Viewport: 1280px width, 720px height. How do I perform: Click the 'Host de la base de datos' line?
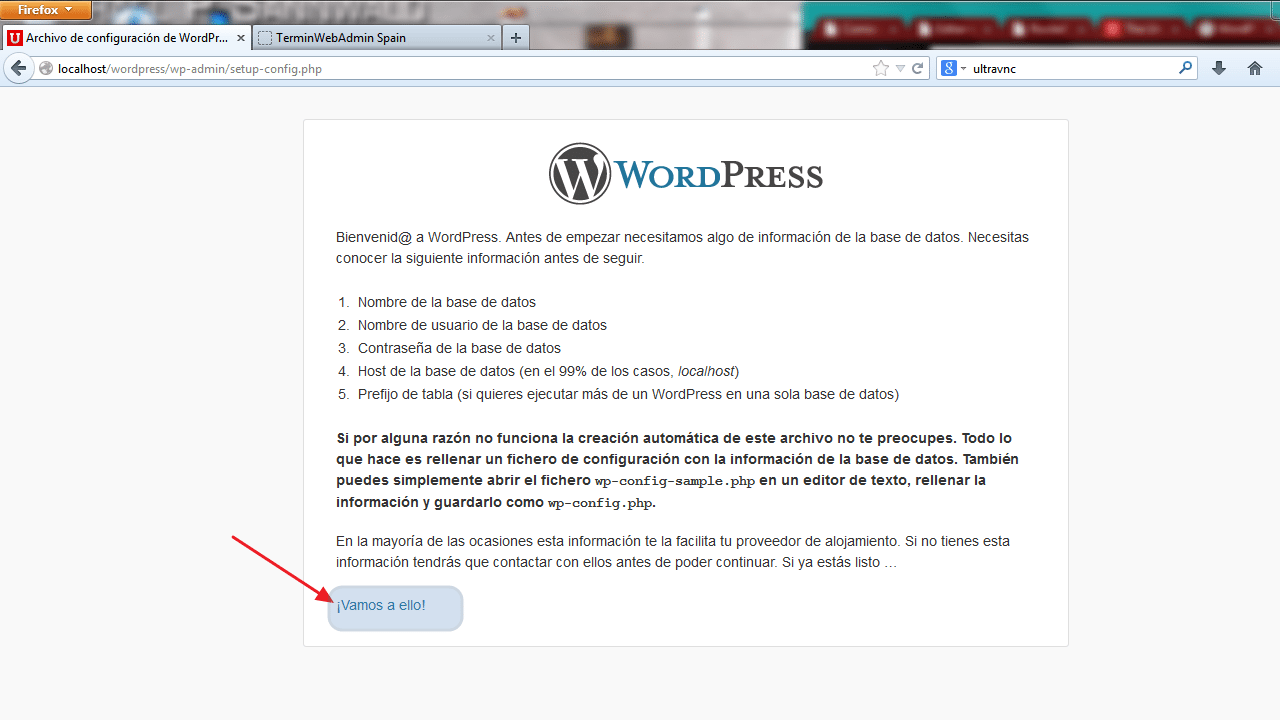click(548, 371)
